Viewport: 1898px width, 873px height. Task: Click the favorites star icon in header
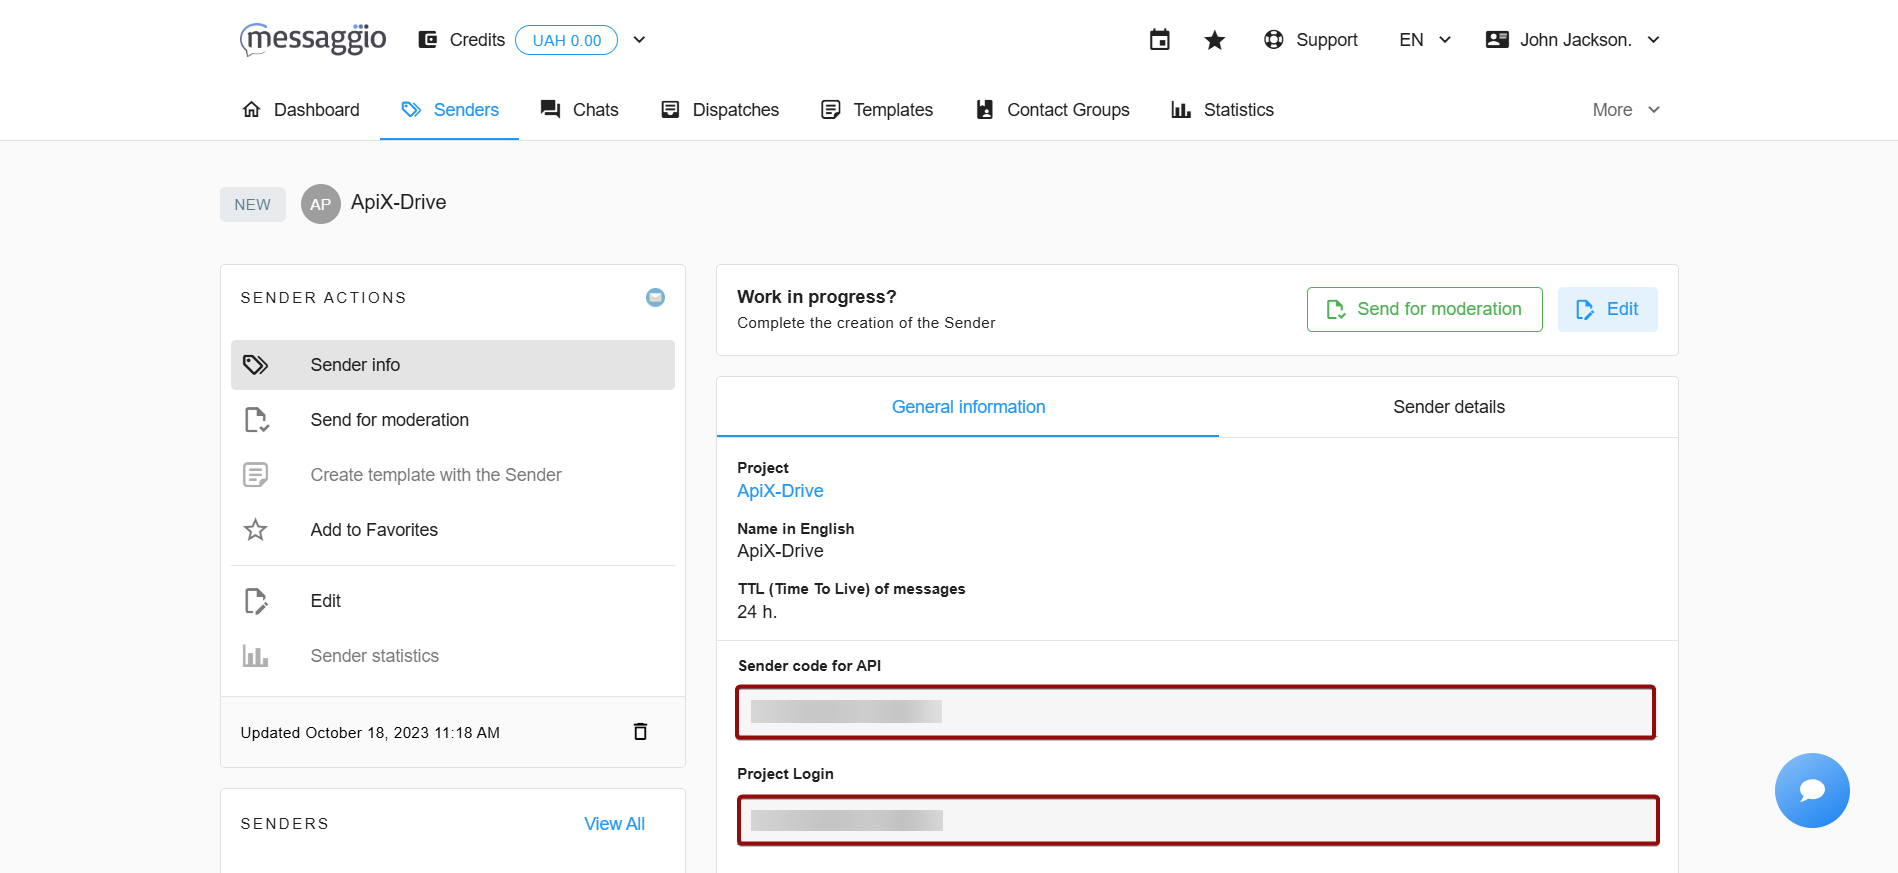pyautogui.click(x=1215, y=40)
